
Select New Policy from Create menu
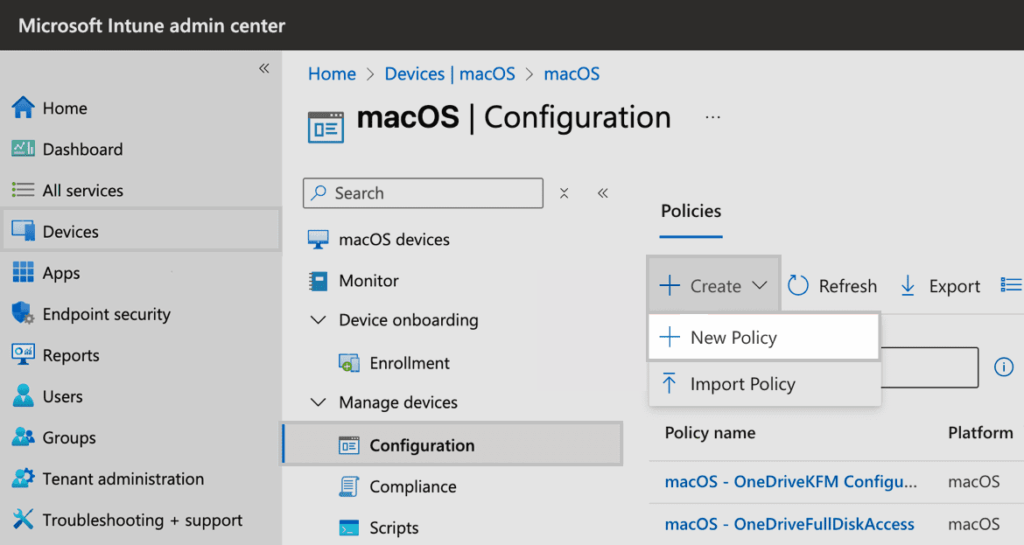[x=733, y=338]
